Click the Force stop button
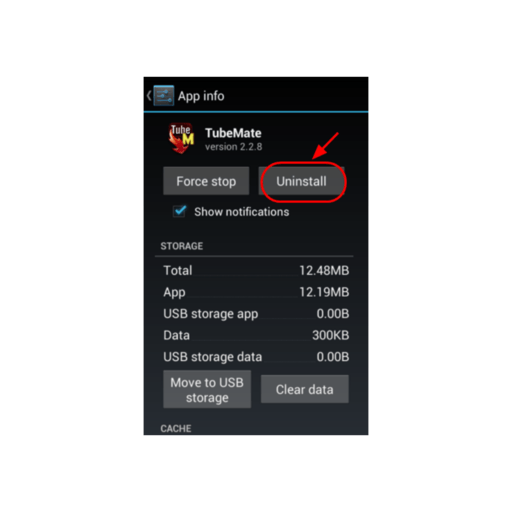This screenshot has width=512, height=512. 206,181
